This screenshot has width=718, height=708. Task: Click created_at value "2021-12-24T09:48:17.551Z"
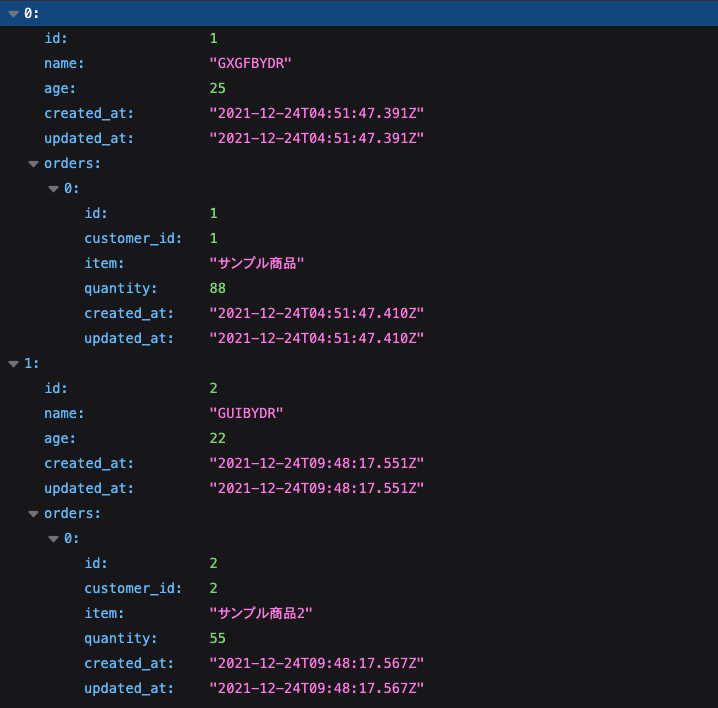click(316, 463)
